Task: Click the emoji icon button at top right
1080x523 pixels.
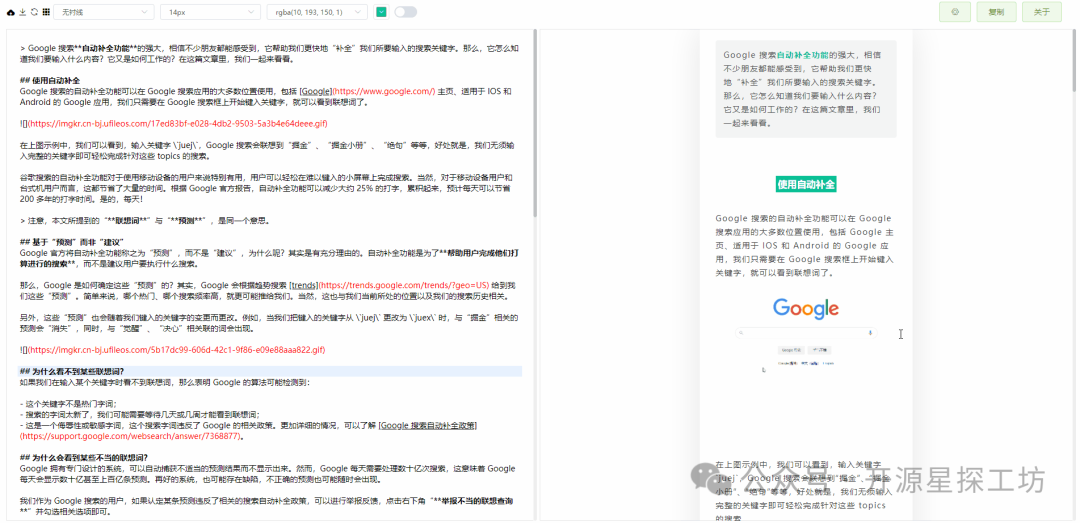Action: (x=955, y=12)
